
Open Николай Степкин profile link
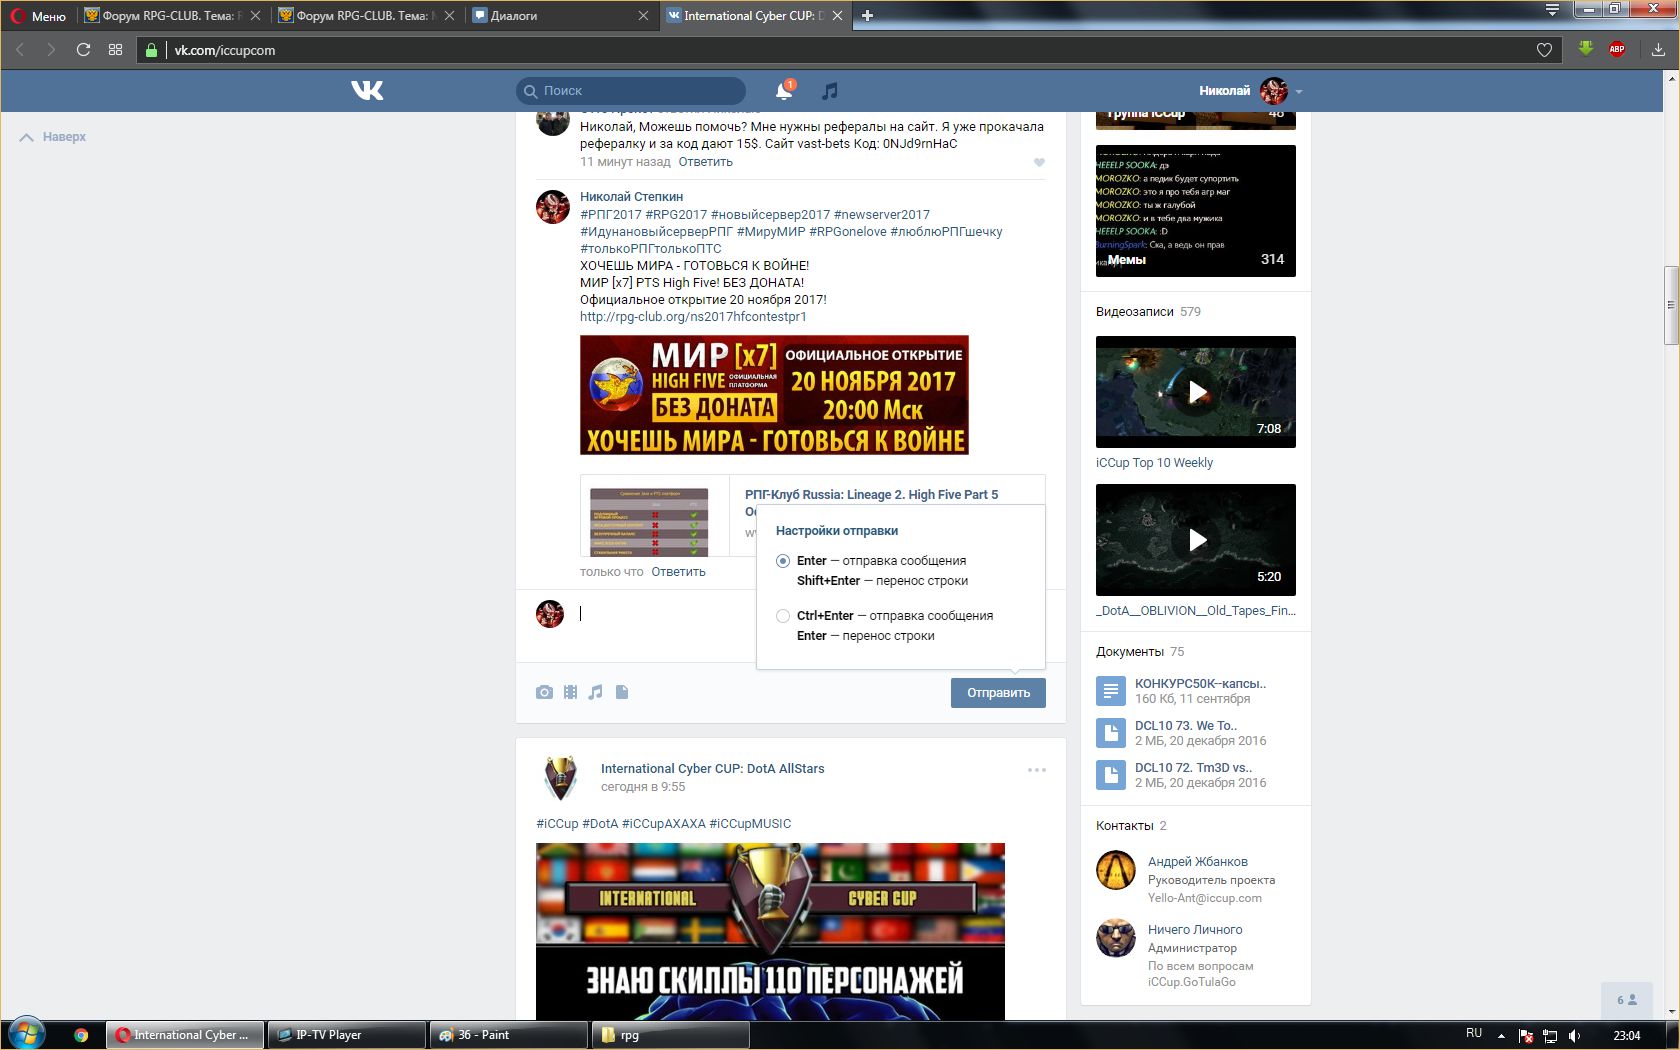click(631, 197)
